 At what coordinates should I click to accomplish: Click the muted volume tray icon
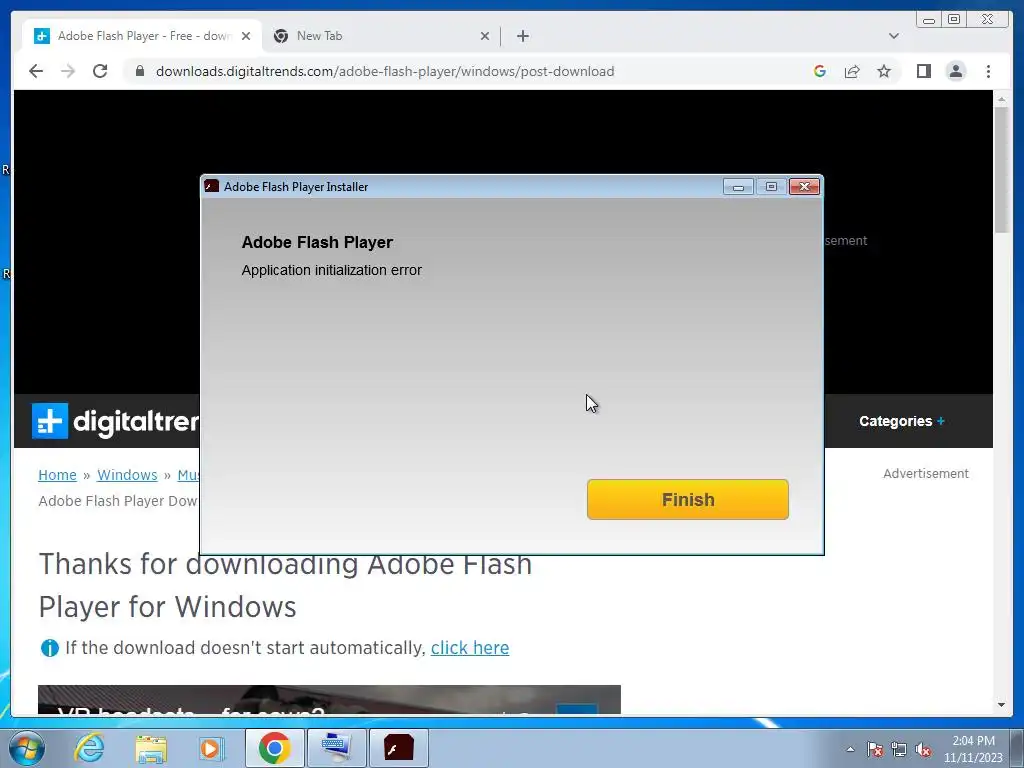[923, 749]
